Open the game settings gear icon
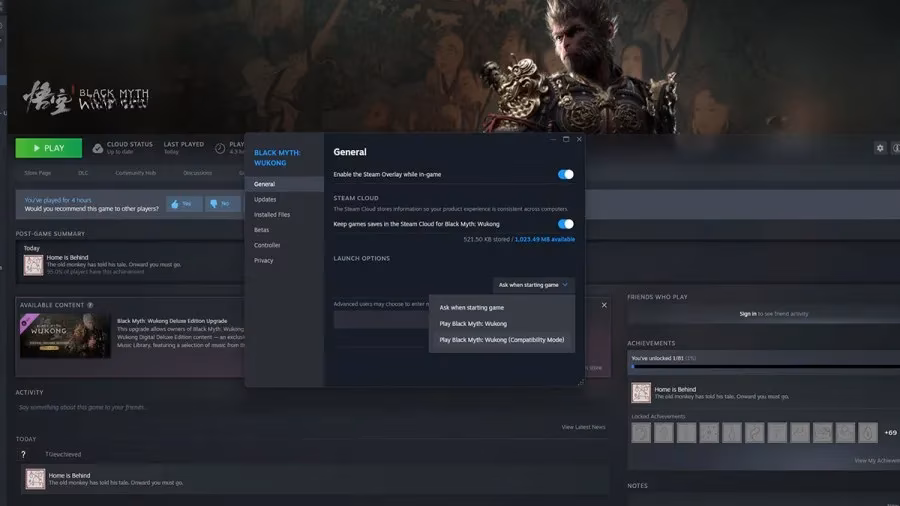Image resolution: width=900 pixels, height=506 pixels. (880, 148)
